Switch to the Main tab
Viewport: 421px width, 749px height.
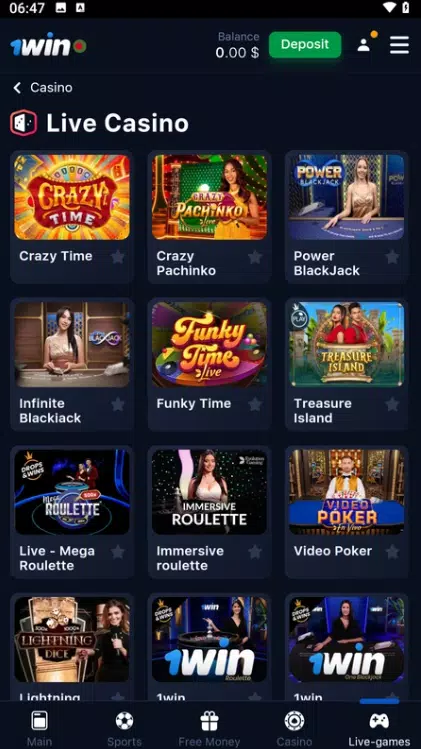click(x=39, y=728)
